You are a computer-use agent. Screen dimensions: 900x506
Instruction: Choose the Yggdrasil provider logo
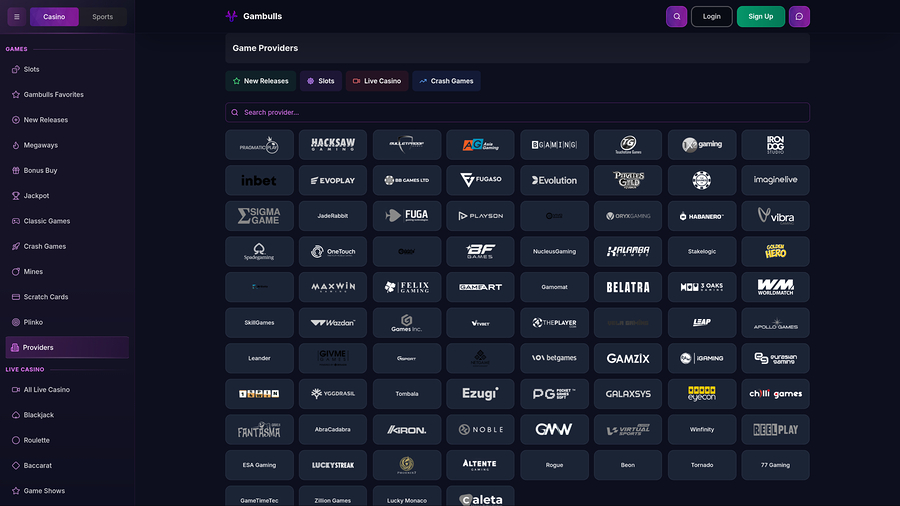click(x=333, y=394)
